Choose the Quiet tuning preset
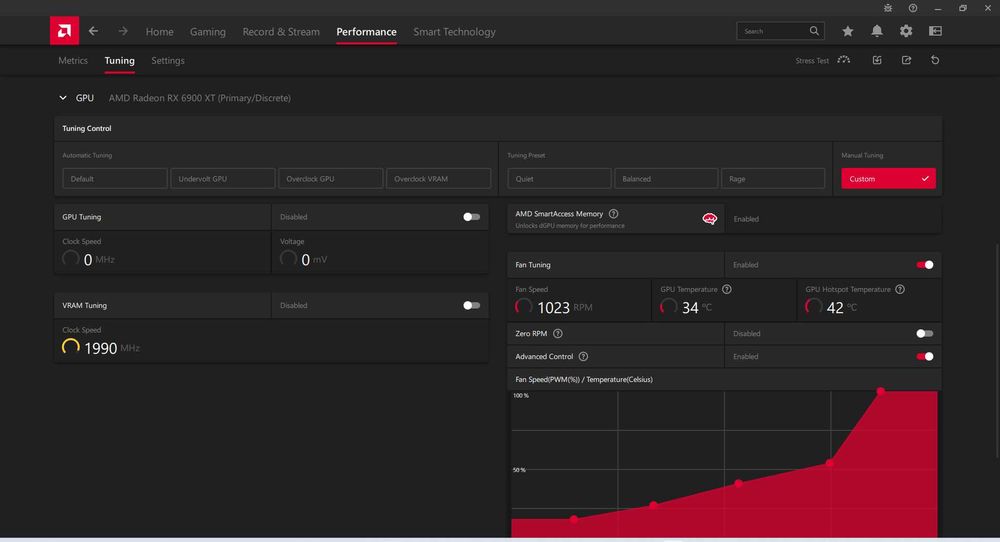This screenshot has height=542, width=1000. pos(559,179)
